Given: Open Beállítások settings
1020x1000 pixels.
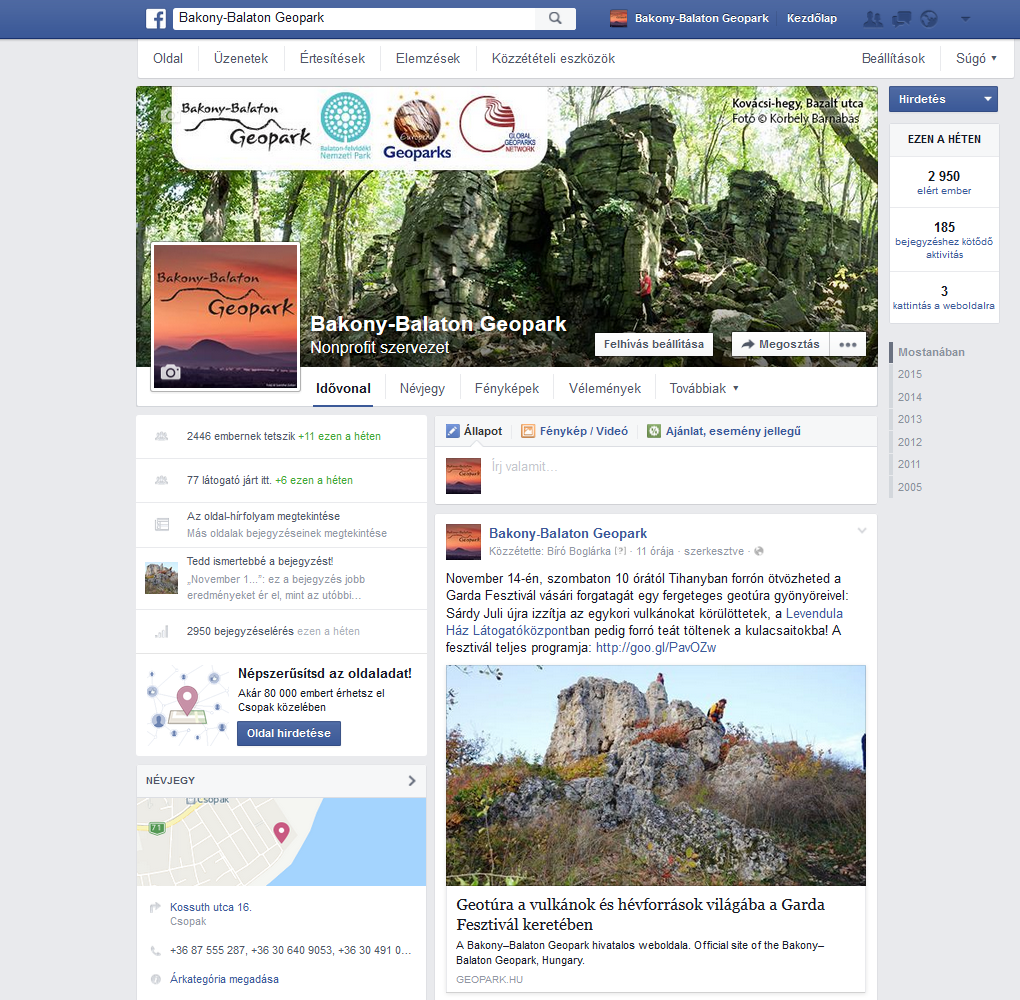Looking at the screenshot, I should 893,59.
